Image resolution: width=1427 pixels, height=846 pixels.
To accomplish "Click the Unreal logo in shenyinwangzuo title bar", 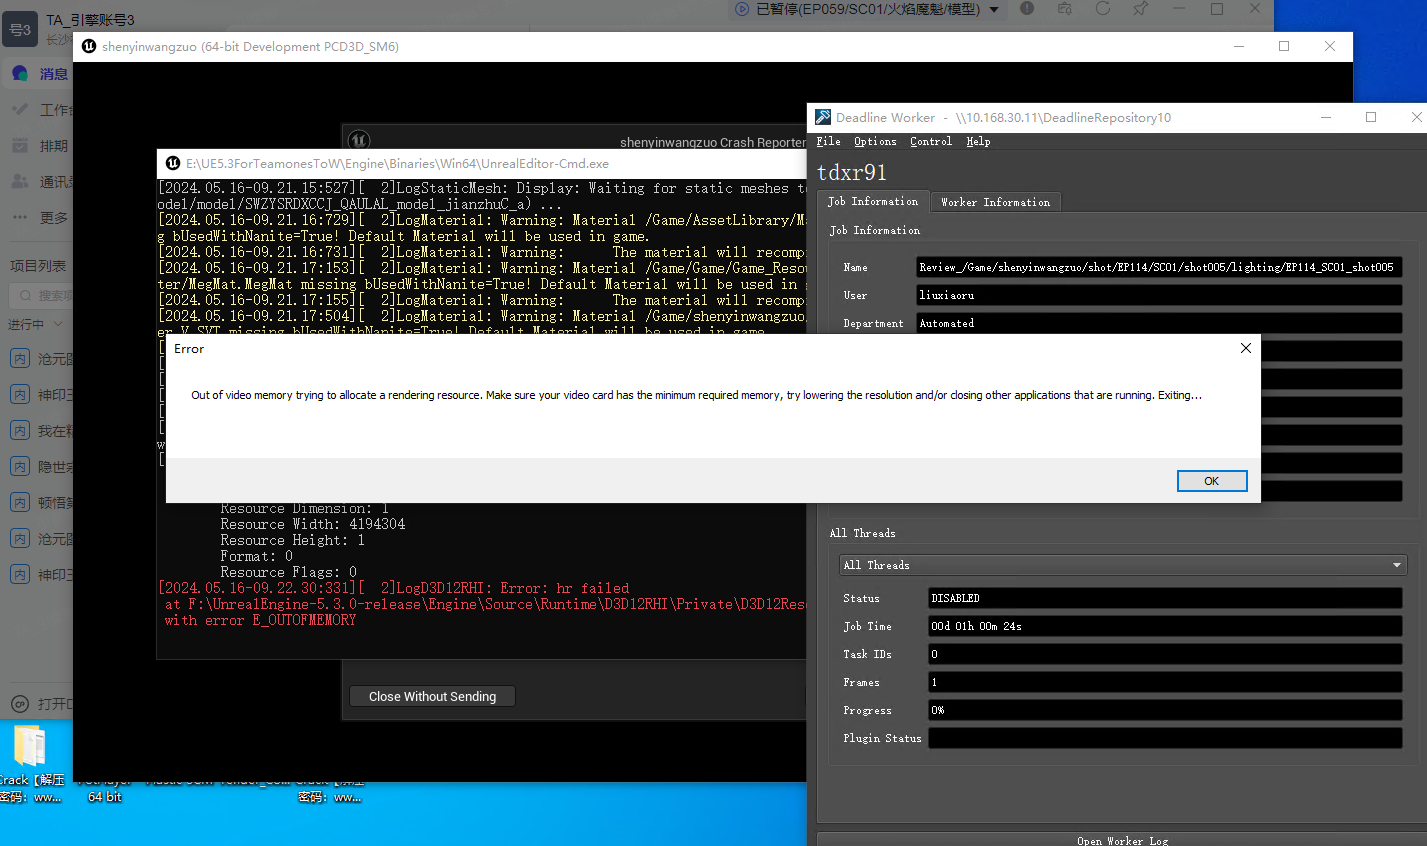I will (89, 46).
